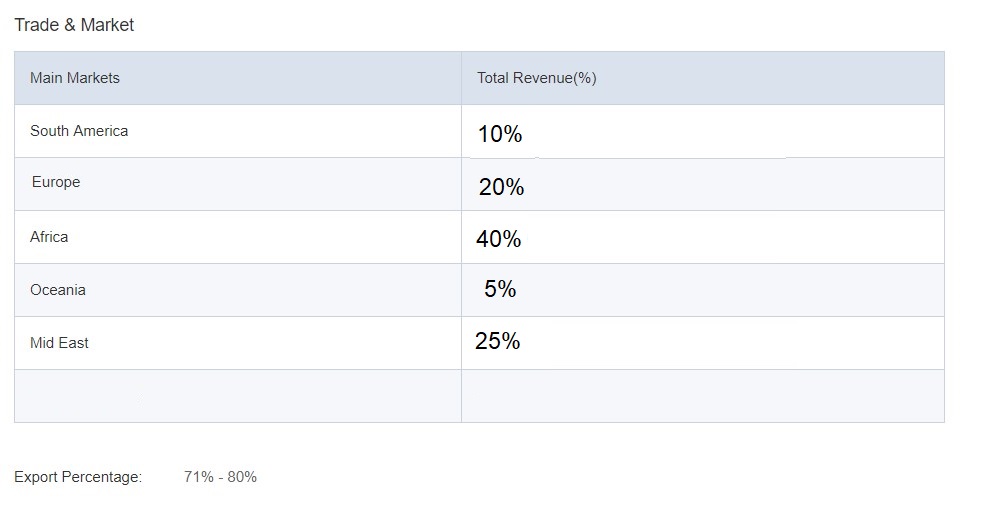The image size is (992, 513).
Task: Click the 5% revenue value
Action: [x=500, y=289]
